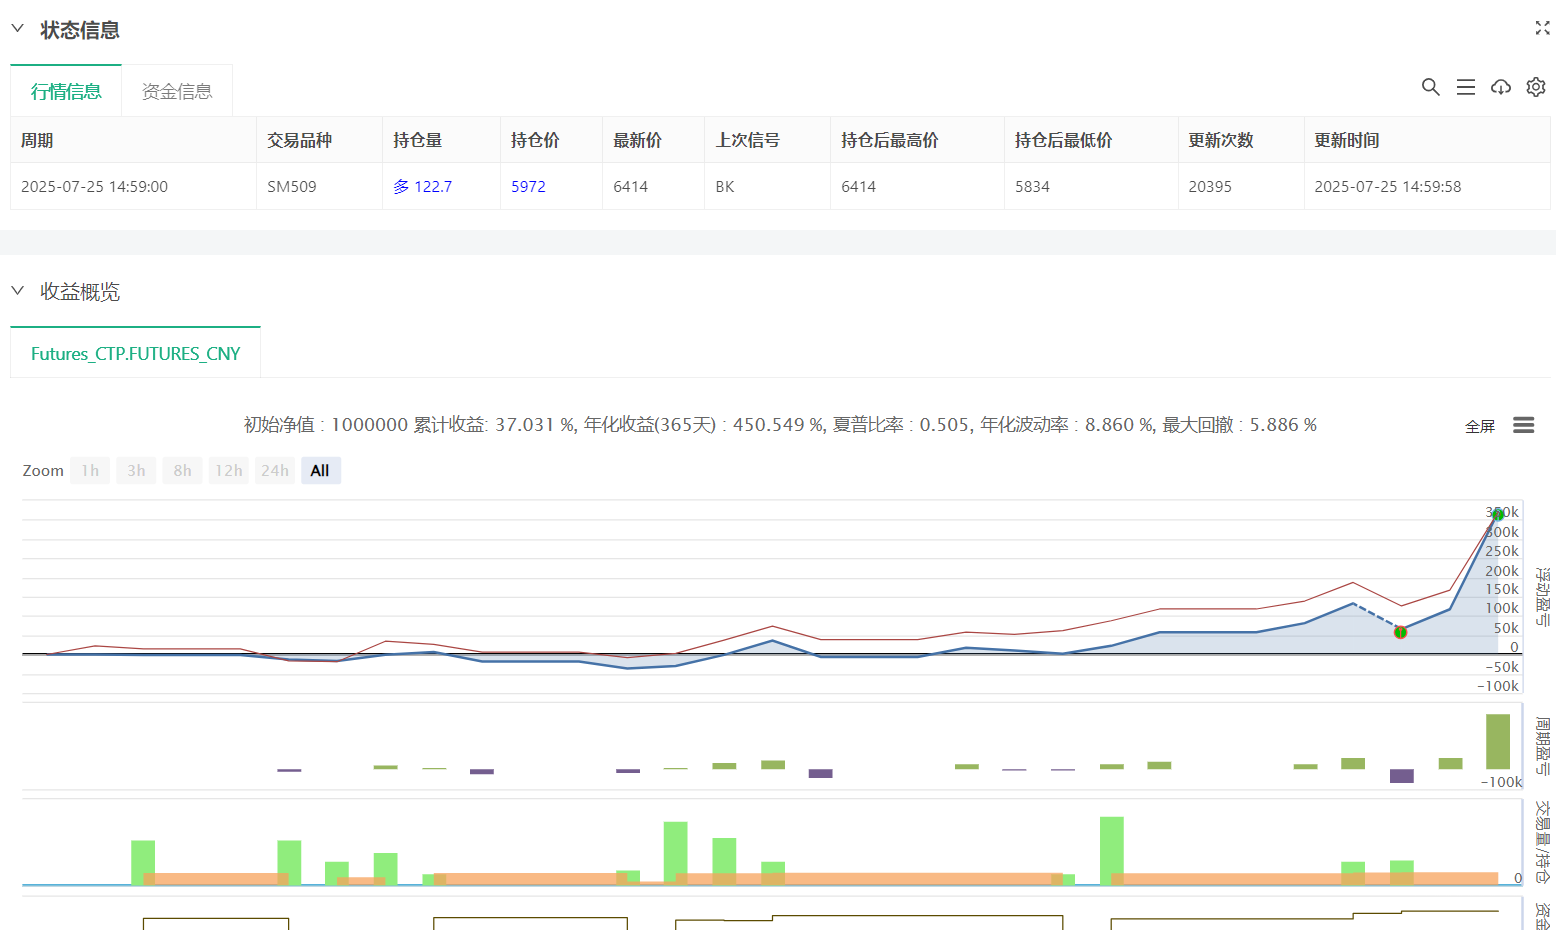Select the All zoom range button

pyautogui.click(x=320, y=471)
